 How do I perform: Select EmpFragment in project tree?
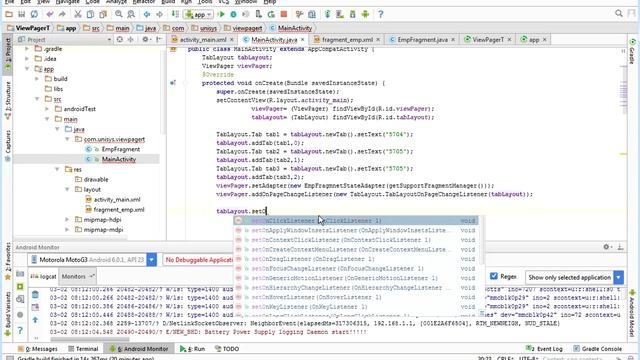(121, 149)
